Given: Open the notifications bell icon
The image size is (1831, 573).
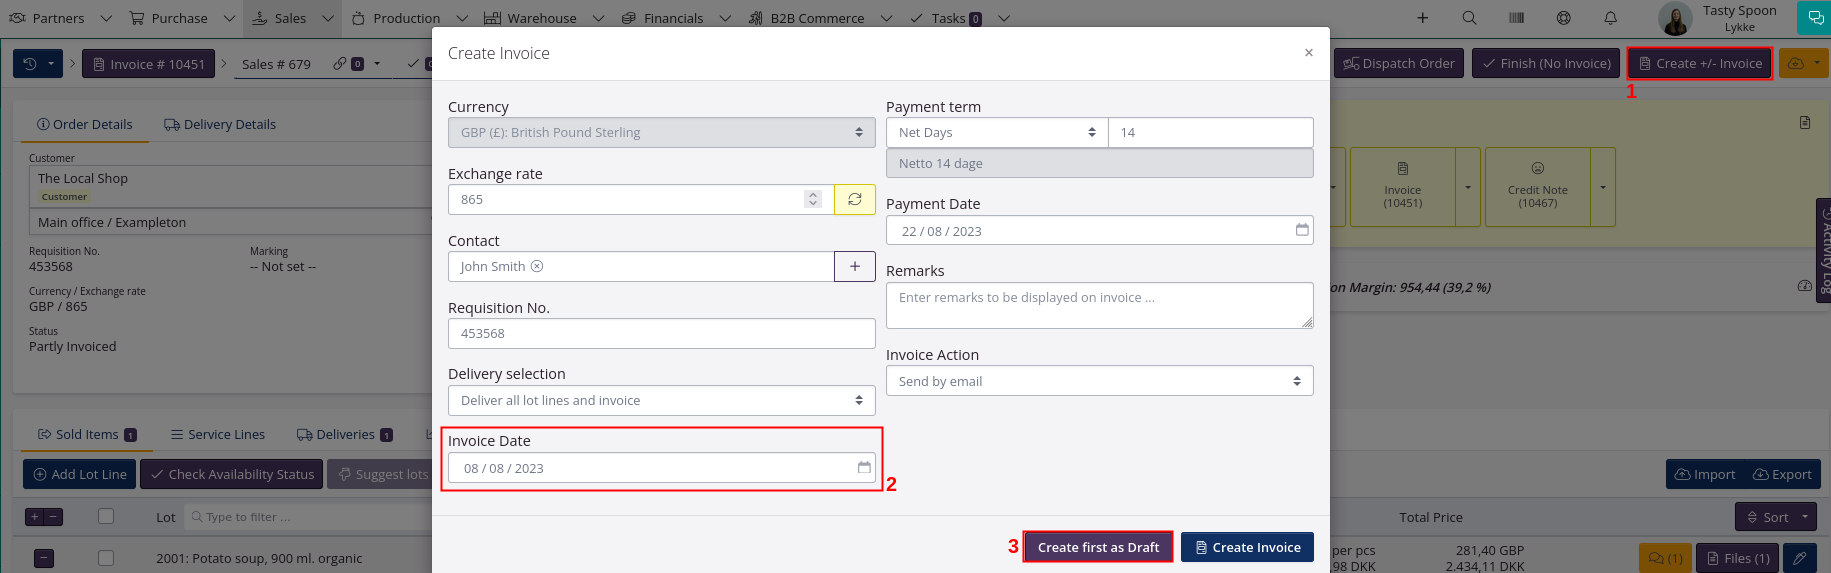Looking at the screenshot, I should [1610, 18].
